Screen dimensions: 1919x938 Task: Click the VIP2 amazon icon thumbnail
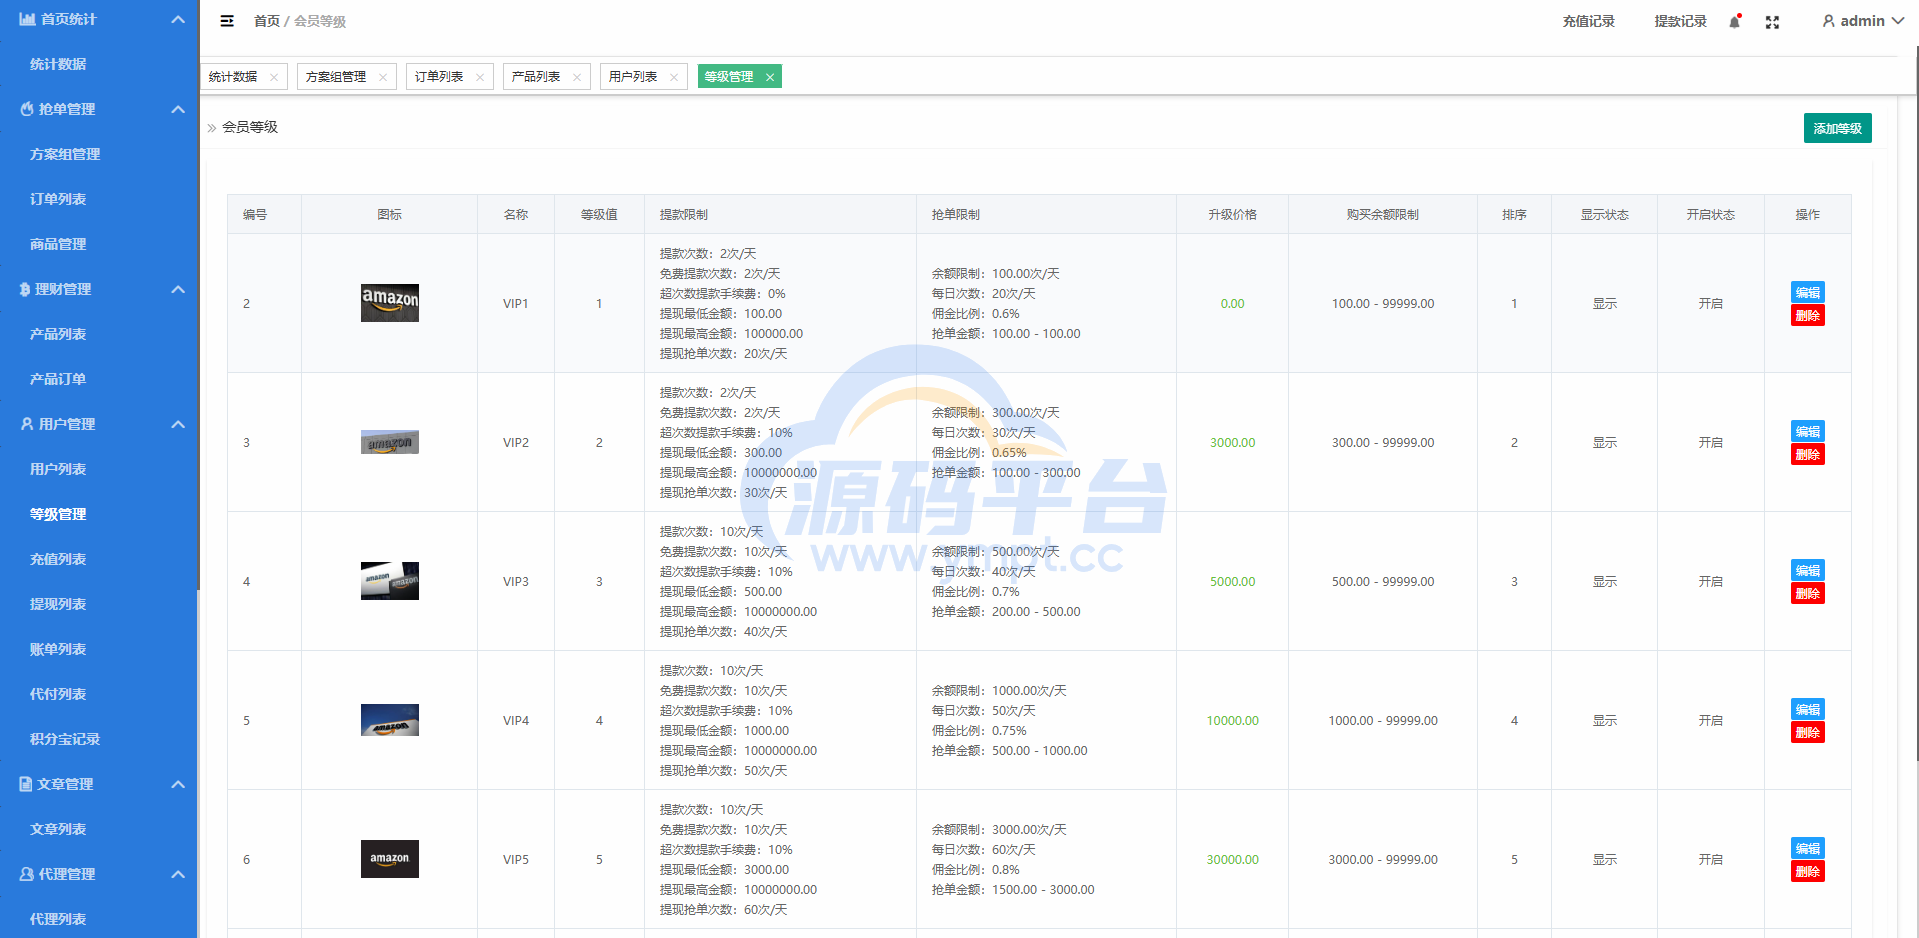click(x=390, y=442)
